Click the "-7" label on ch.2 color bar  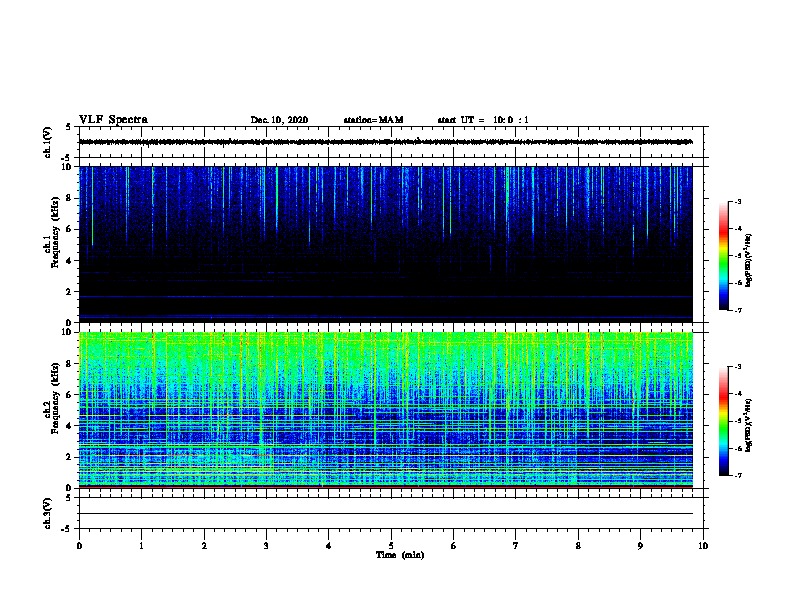click(x=738, y=475)
